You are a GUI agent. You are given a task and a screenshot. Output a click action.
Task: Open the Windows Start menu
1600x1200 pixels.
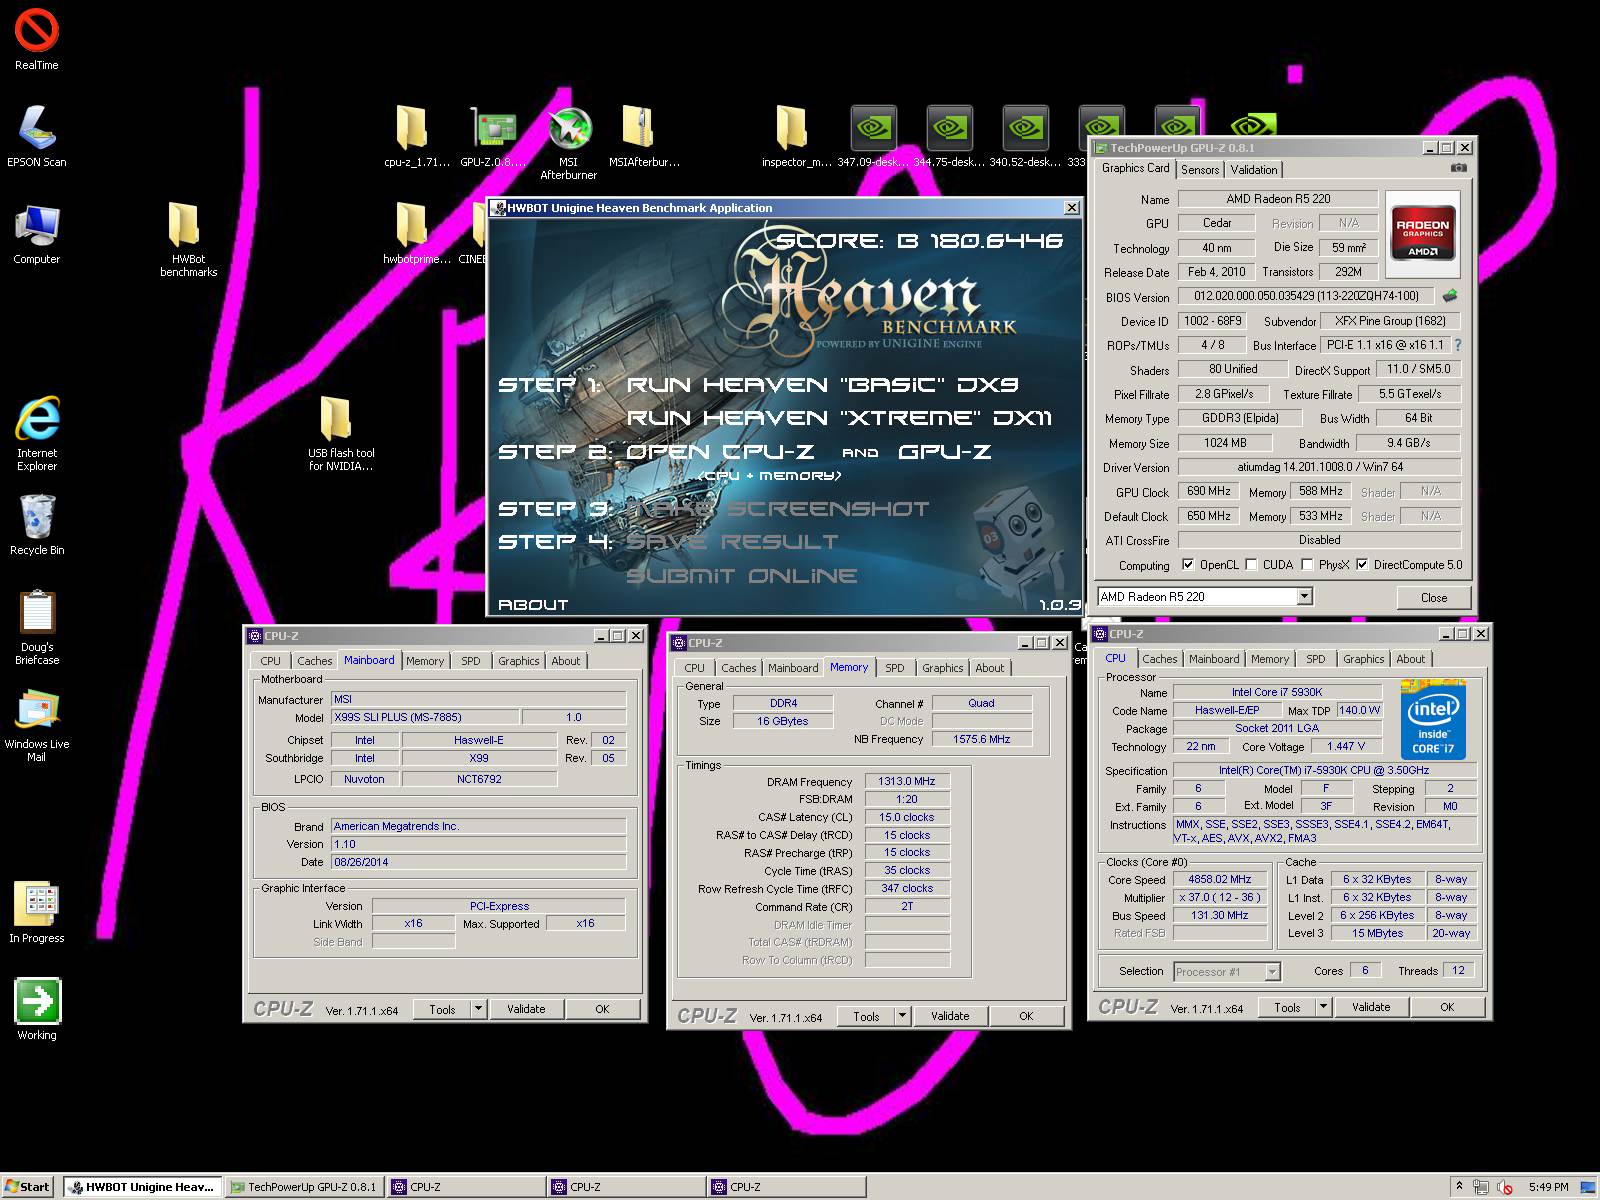click(x=27, y=1187)
